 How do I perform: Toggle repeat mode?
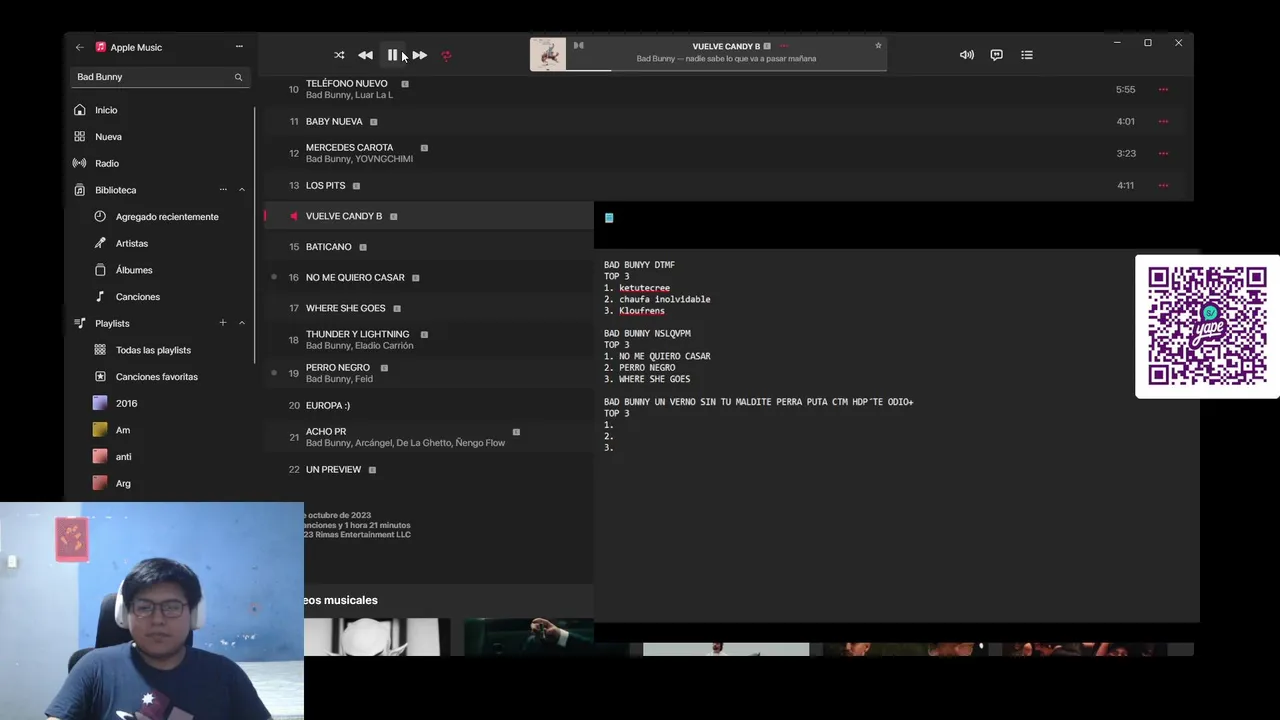[x=446, y=55]
